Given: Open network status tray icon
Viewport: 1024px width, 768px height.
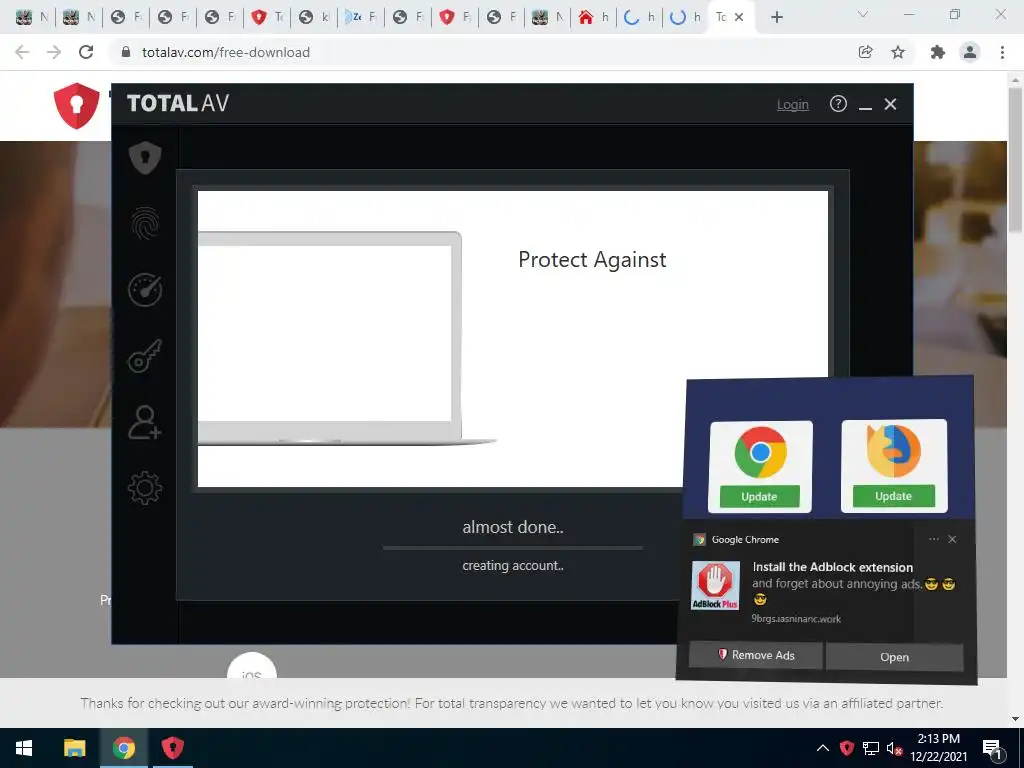Looking at the screenshot, I should coord(871,748).
